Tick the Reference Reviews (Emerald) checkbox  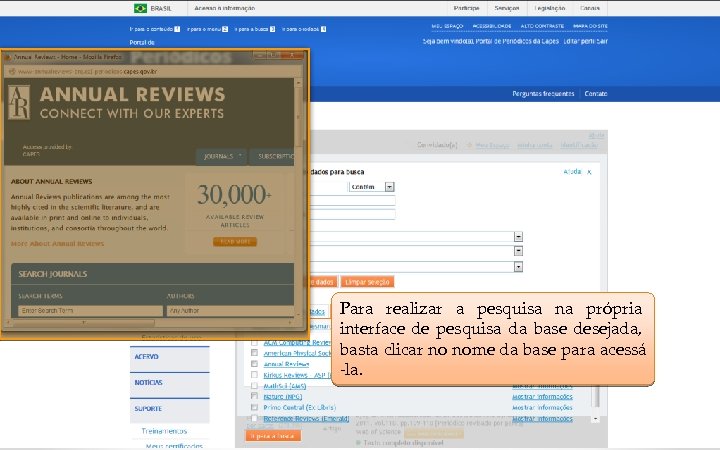[x=254, y=418]
